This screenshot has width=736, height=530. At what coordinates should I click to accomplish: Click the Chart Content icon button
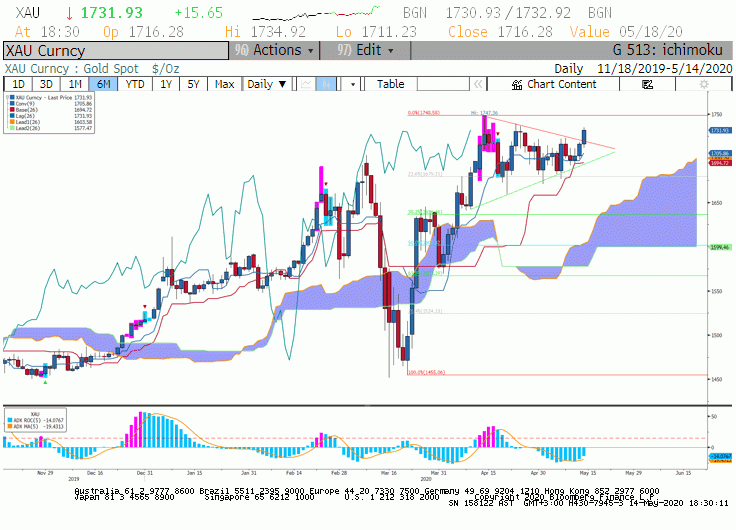point(553,84)
